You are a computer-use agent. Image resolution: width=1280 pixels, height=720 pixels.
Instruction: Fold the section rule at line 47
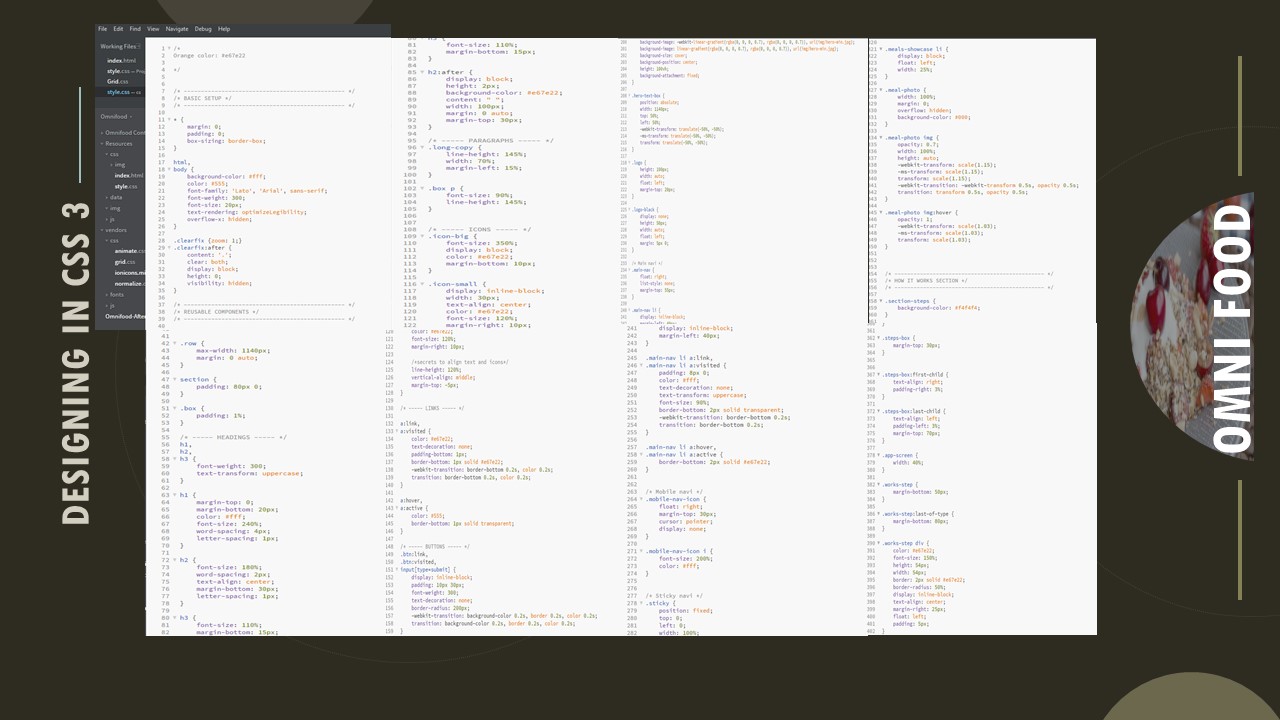pyautogui.click(x=173, y=380)
